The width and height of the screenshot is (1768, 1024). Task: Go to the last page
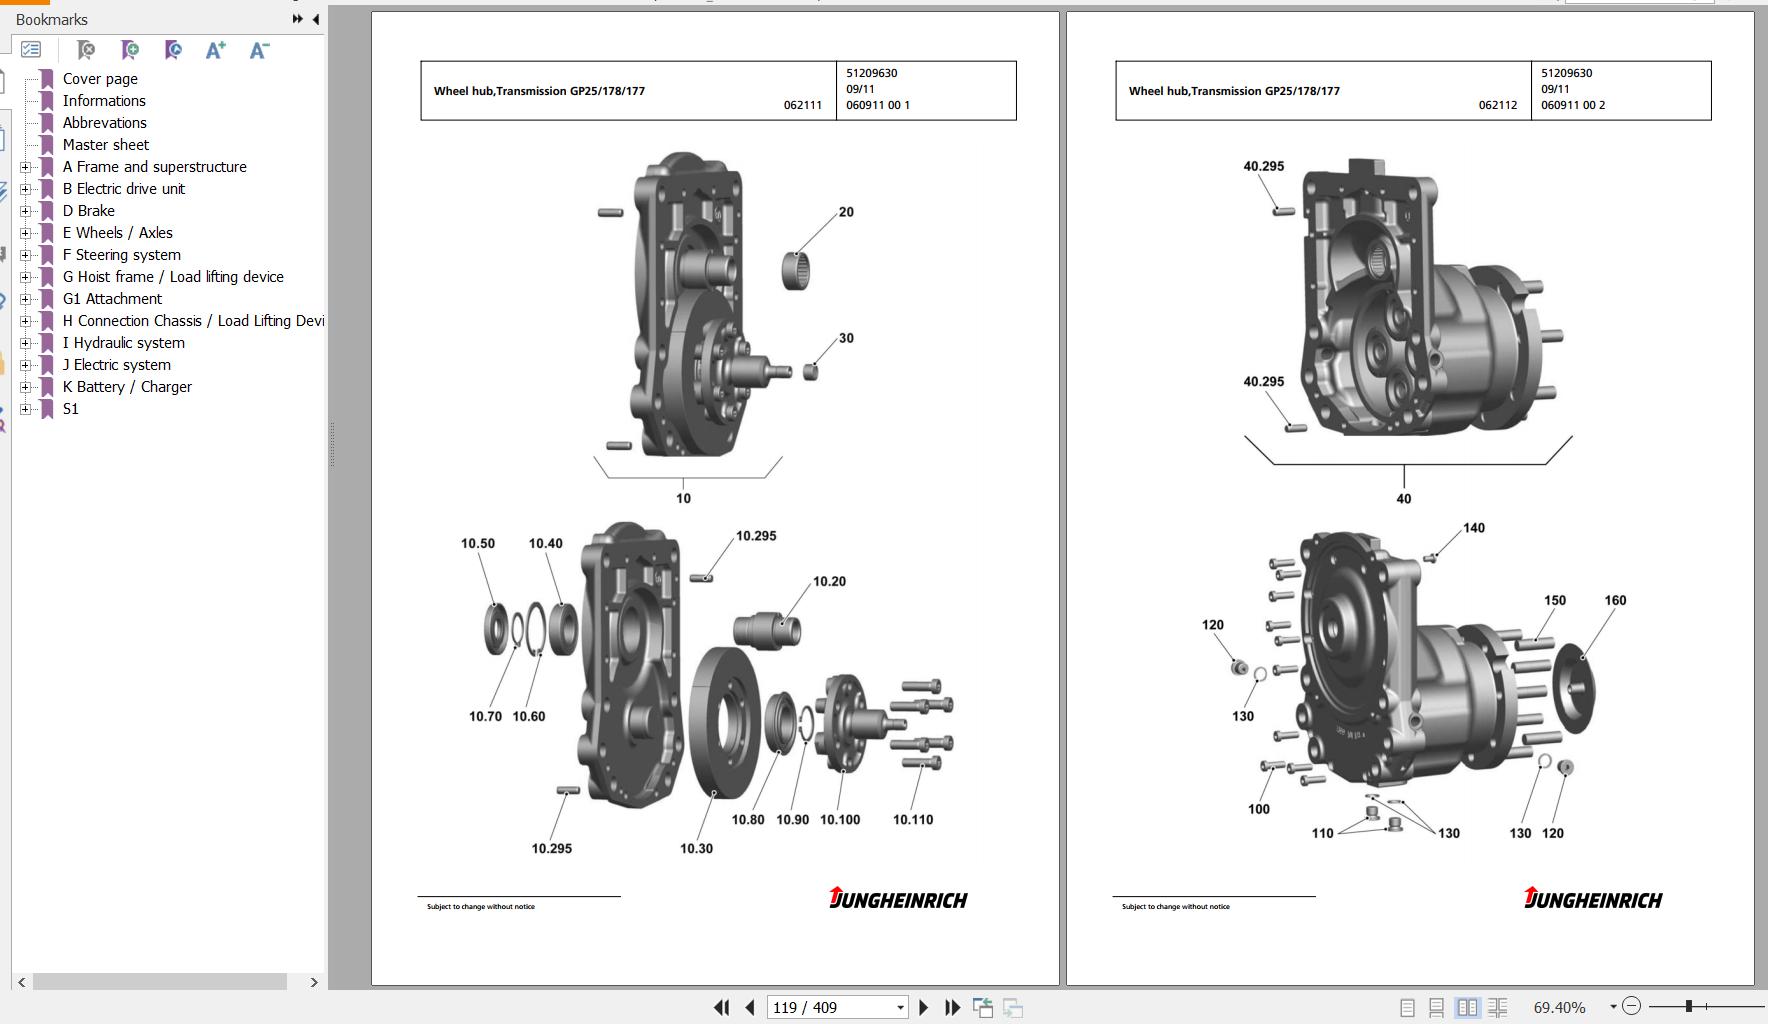pyautogui.click(x=953, y=1007)
